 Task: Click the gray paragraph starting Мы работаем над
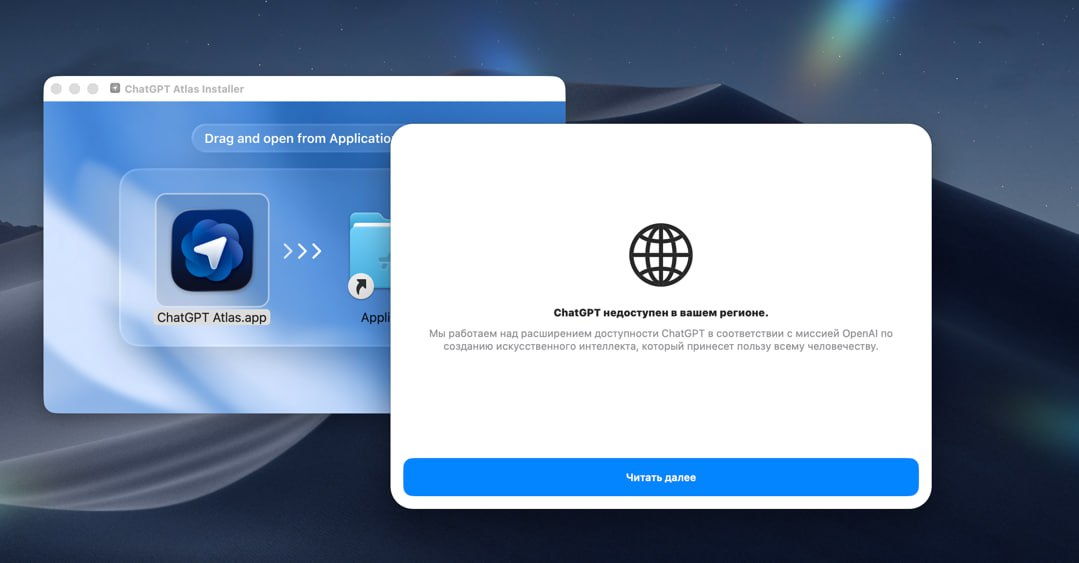pos(661,339)
